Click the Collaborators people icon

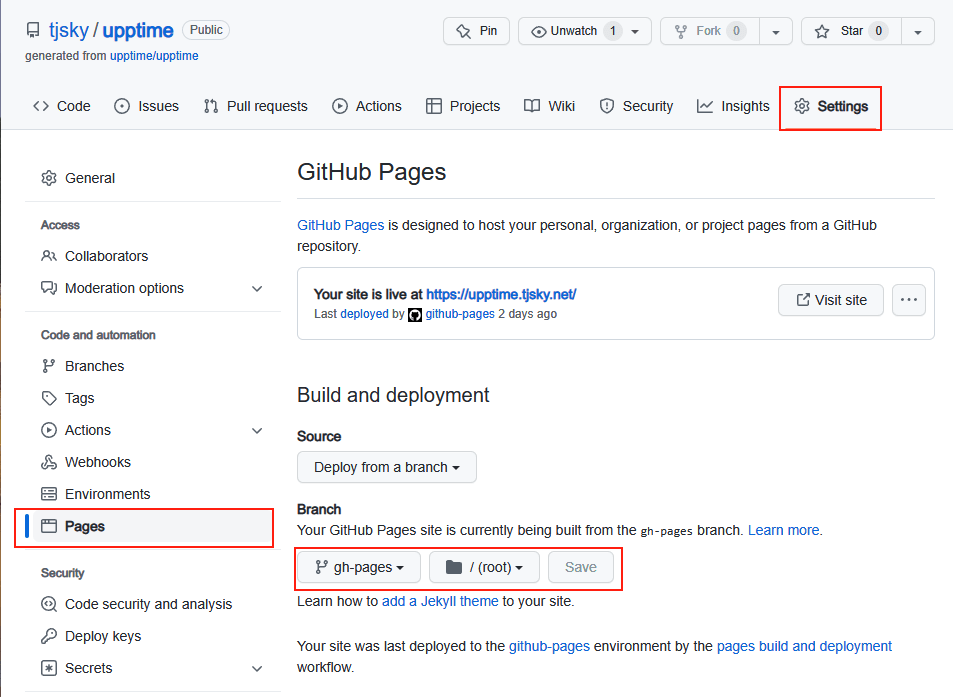tap(49, 256)
